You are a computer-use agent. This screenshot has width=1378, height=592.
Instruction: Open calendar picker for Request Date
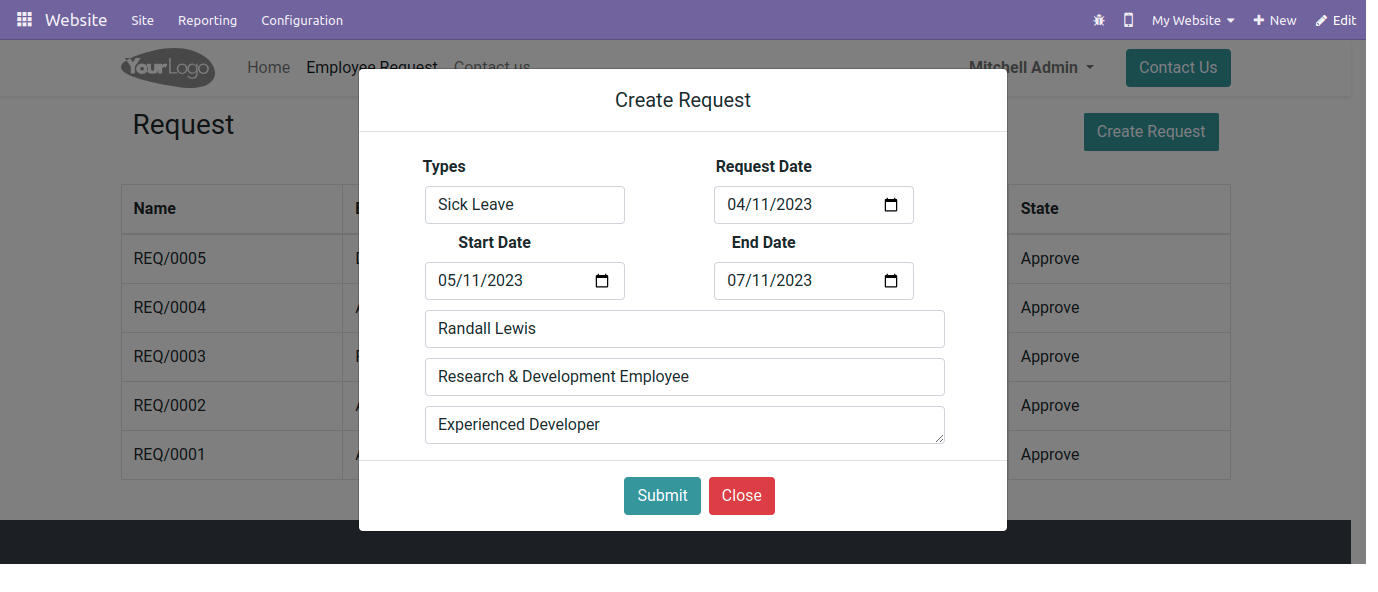tap(891, 205)
